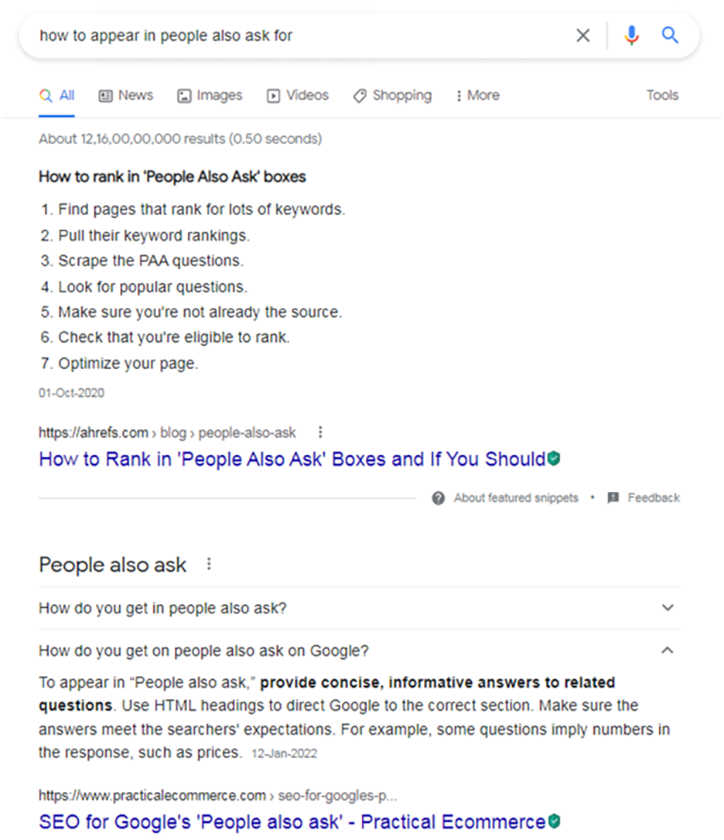The image size is (724, 840).
Task: Open the three-dot menu beside ahrefs.com result
Action: click(x=320, y=432)
